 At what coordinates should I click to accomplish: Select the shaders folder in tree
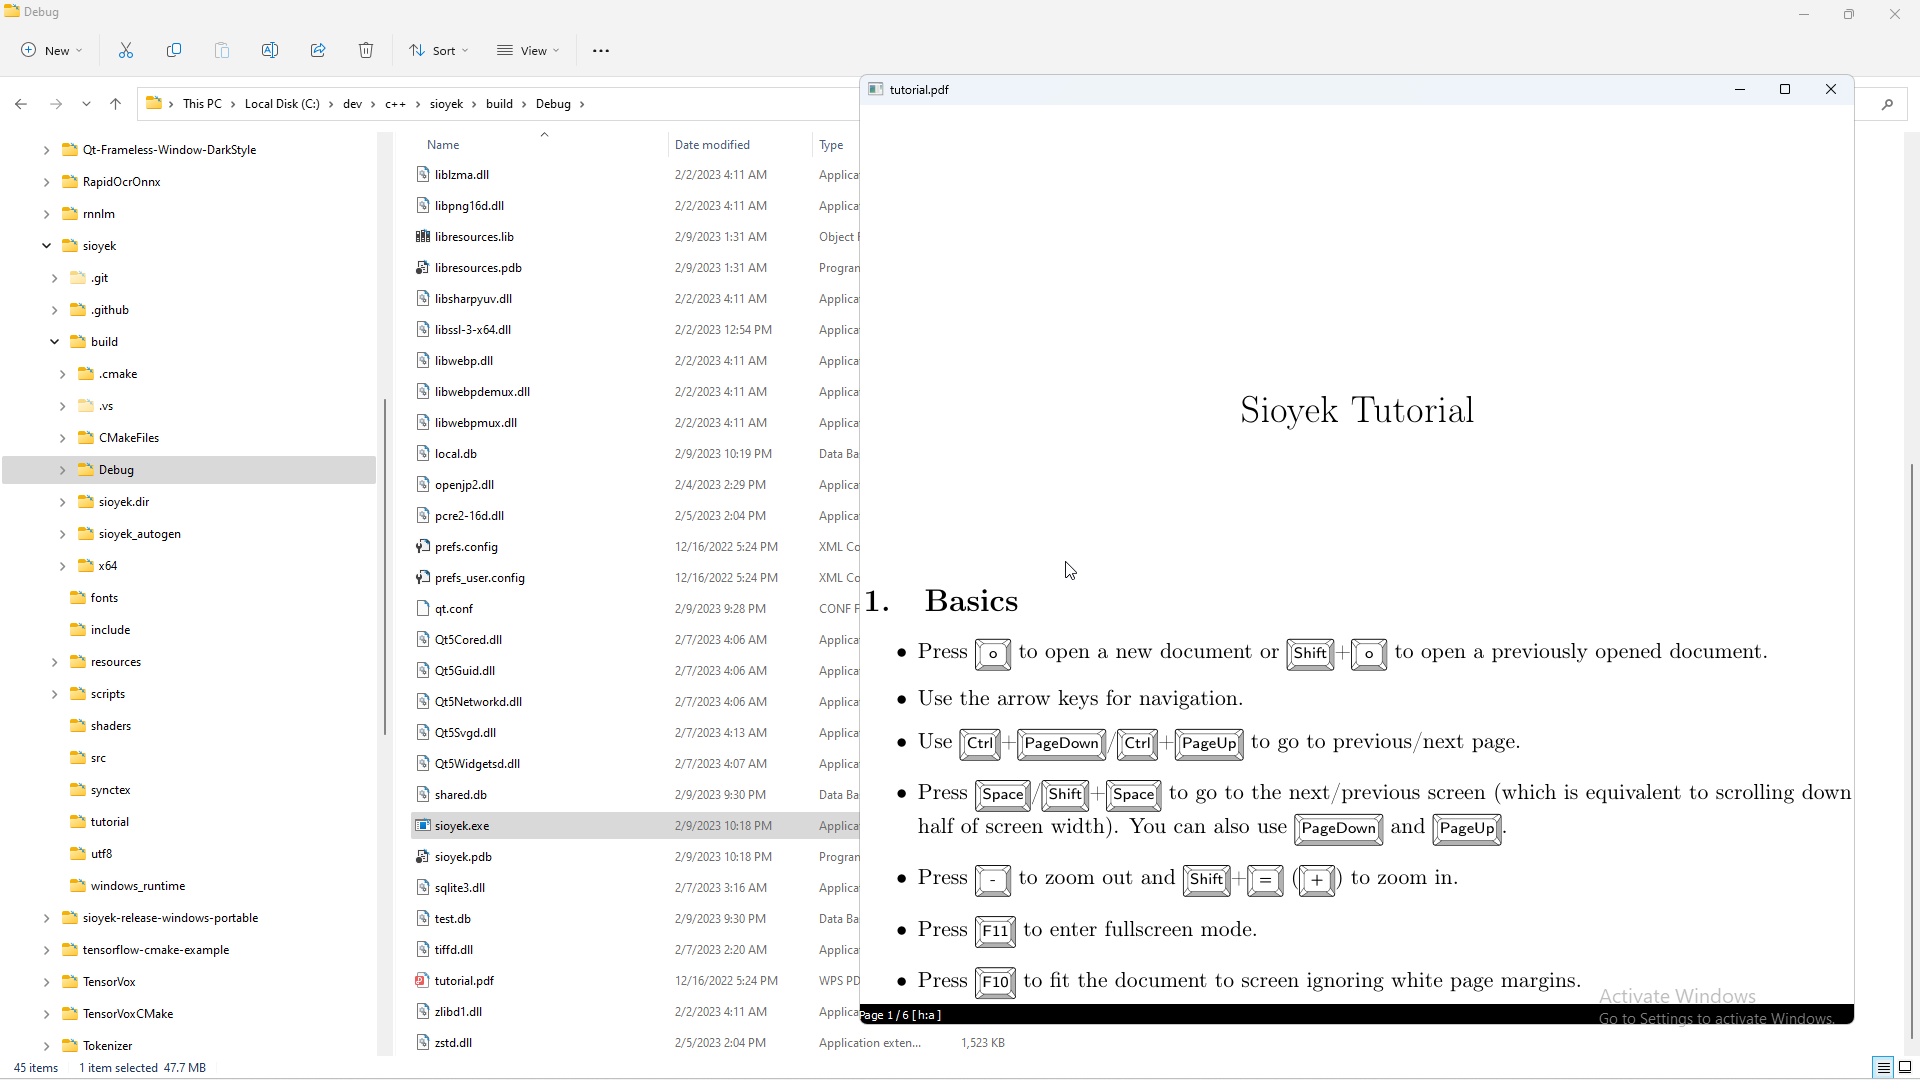[111, 726]
